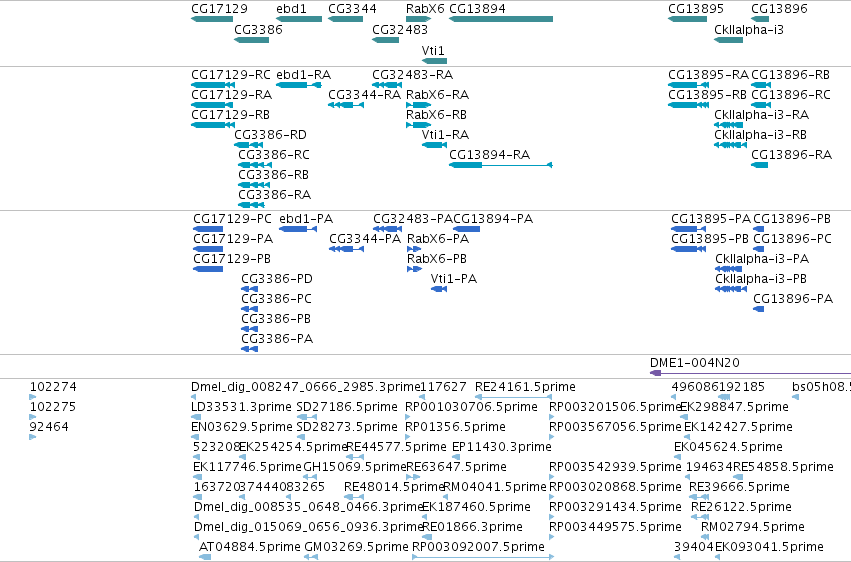
Task: Click the CG3386 gene glyph
Action: pos(251,40)
